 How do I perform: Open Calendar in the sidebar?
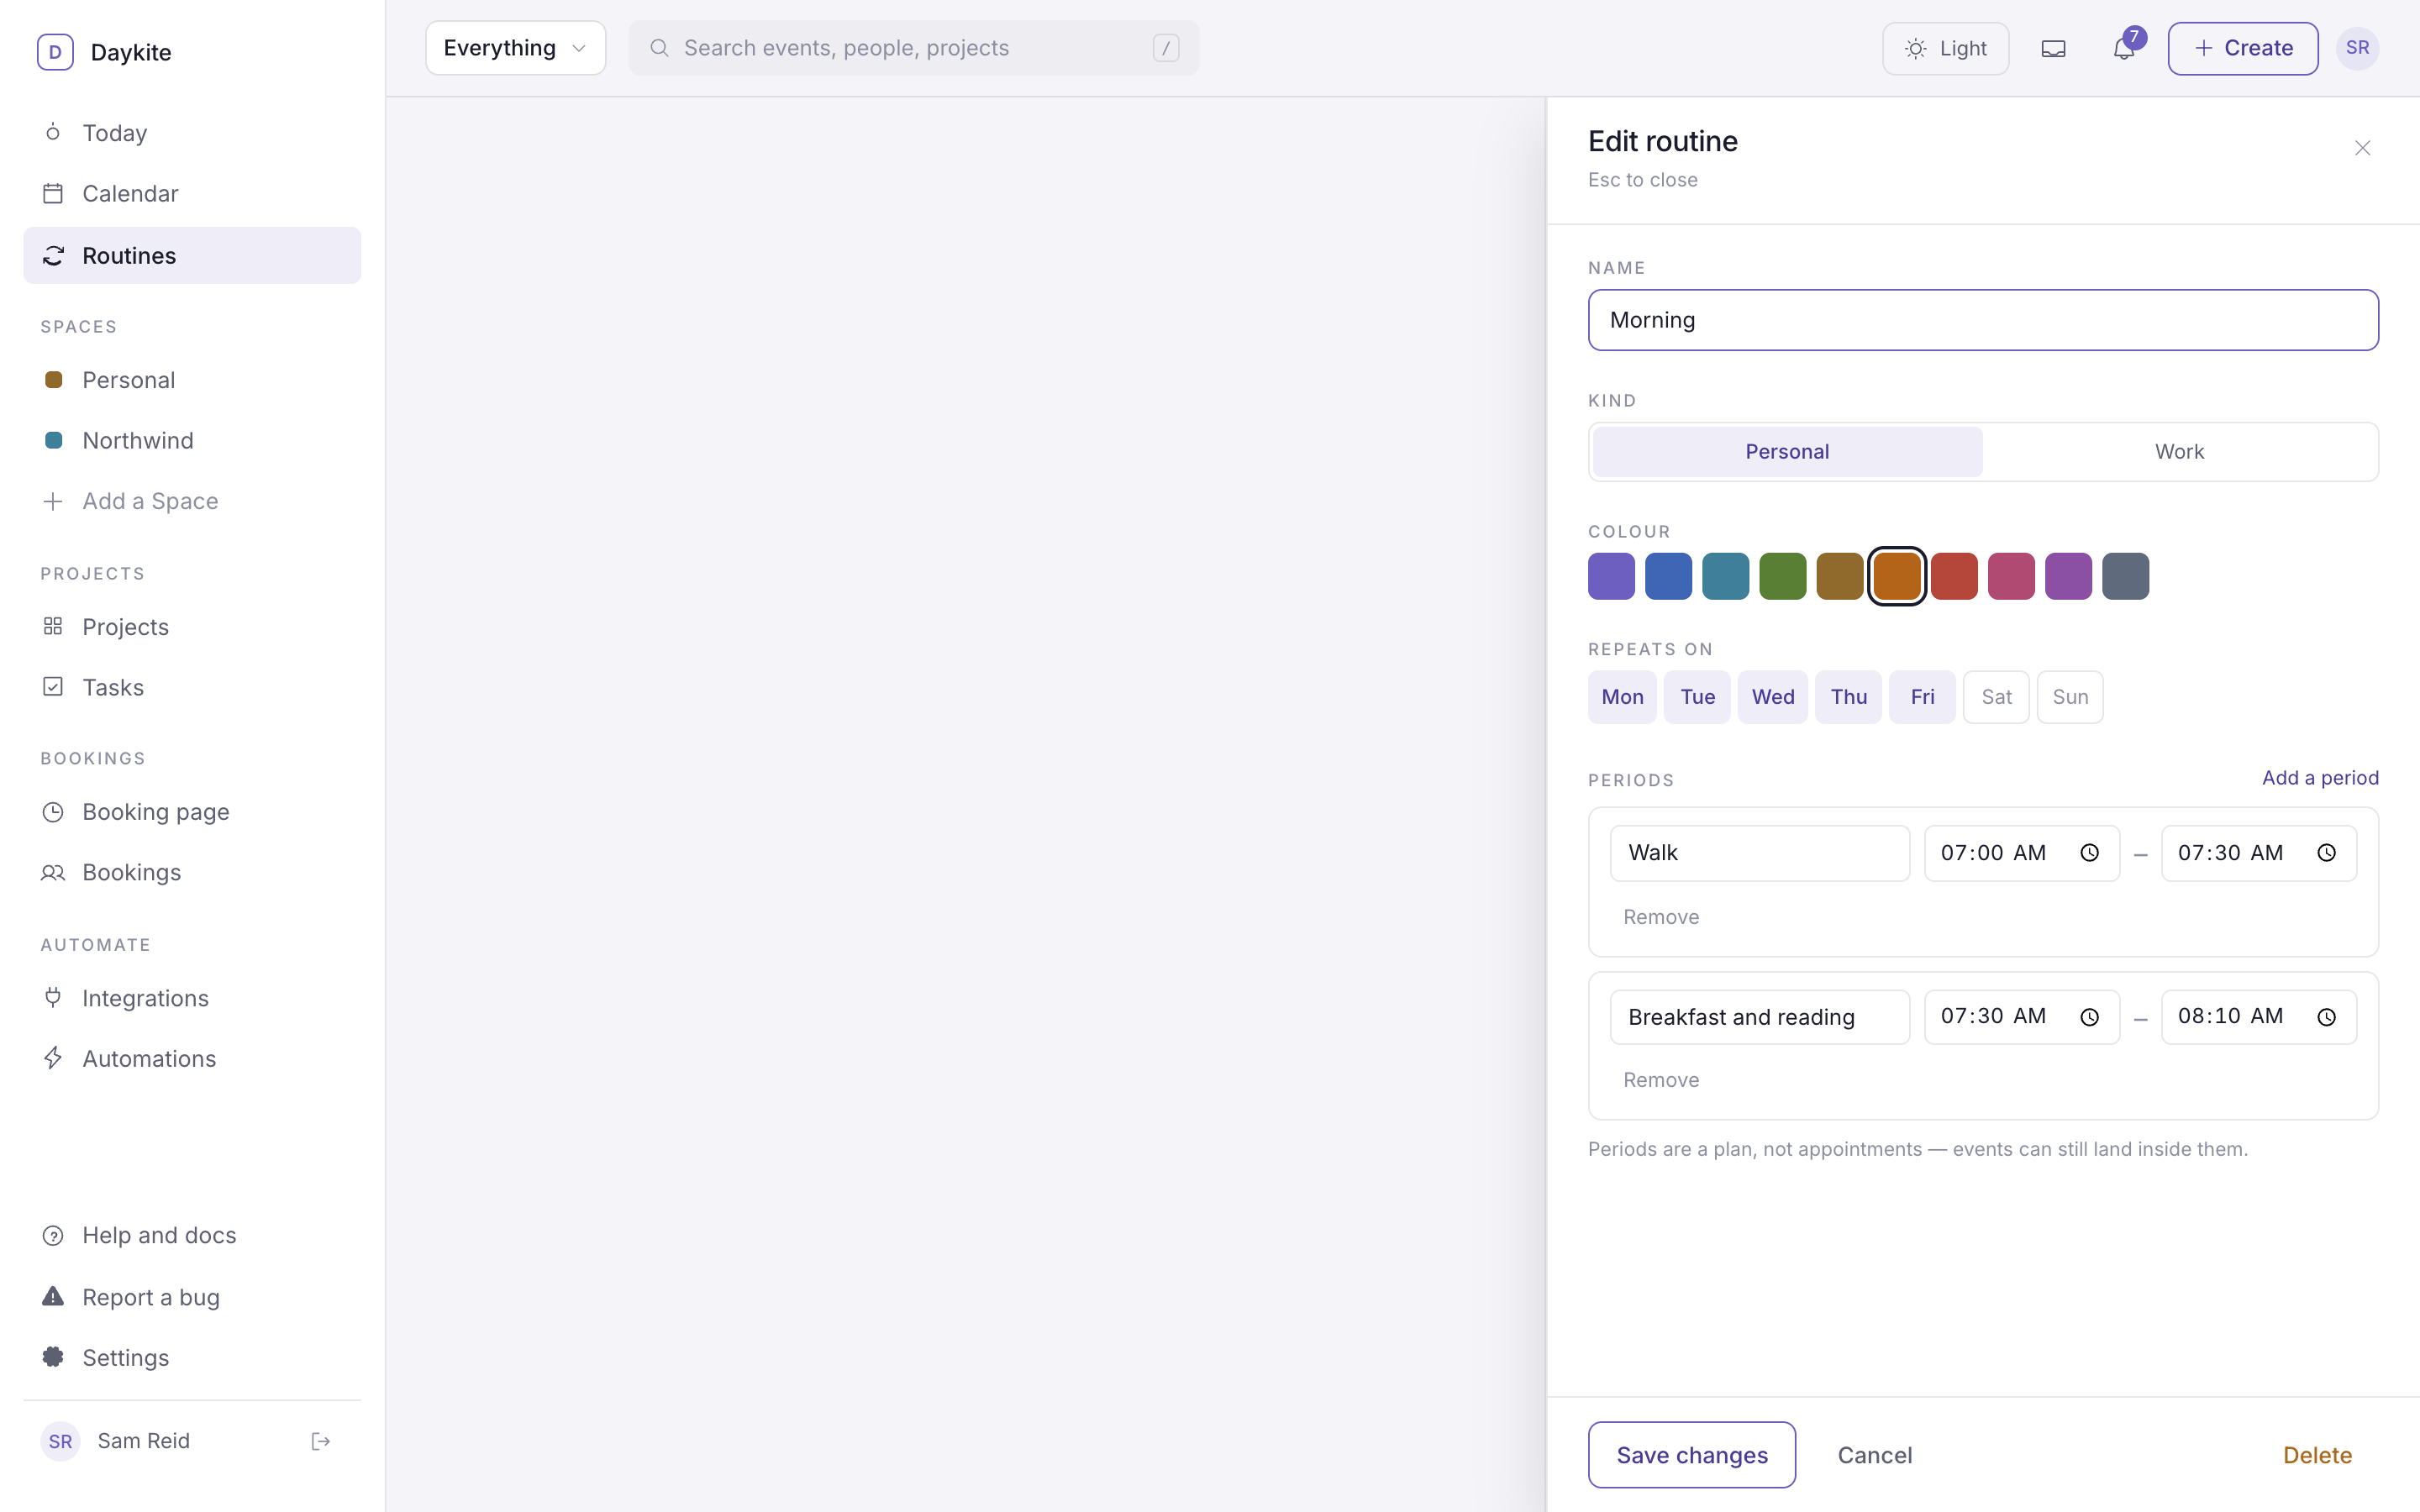(x=192, y=193)
